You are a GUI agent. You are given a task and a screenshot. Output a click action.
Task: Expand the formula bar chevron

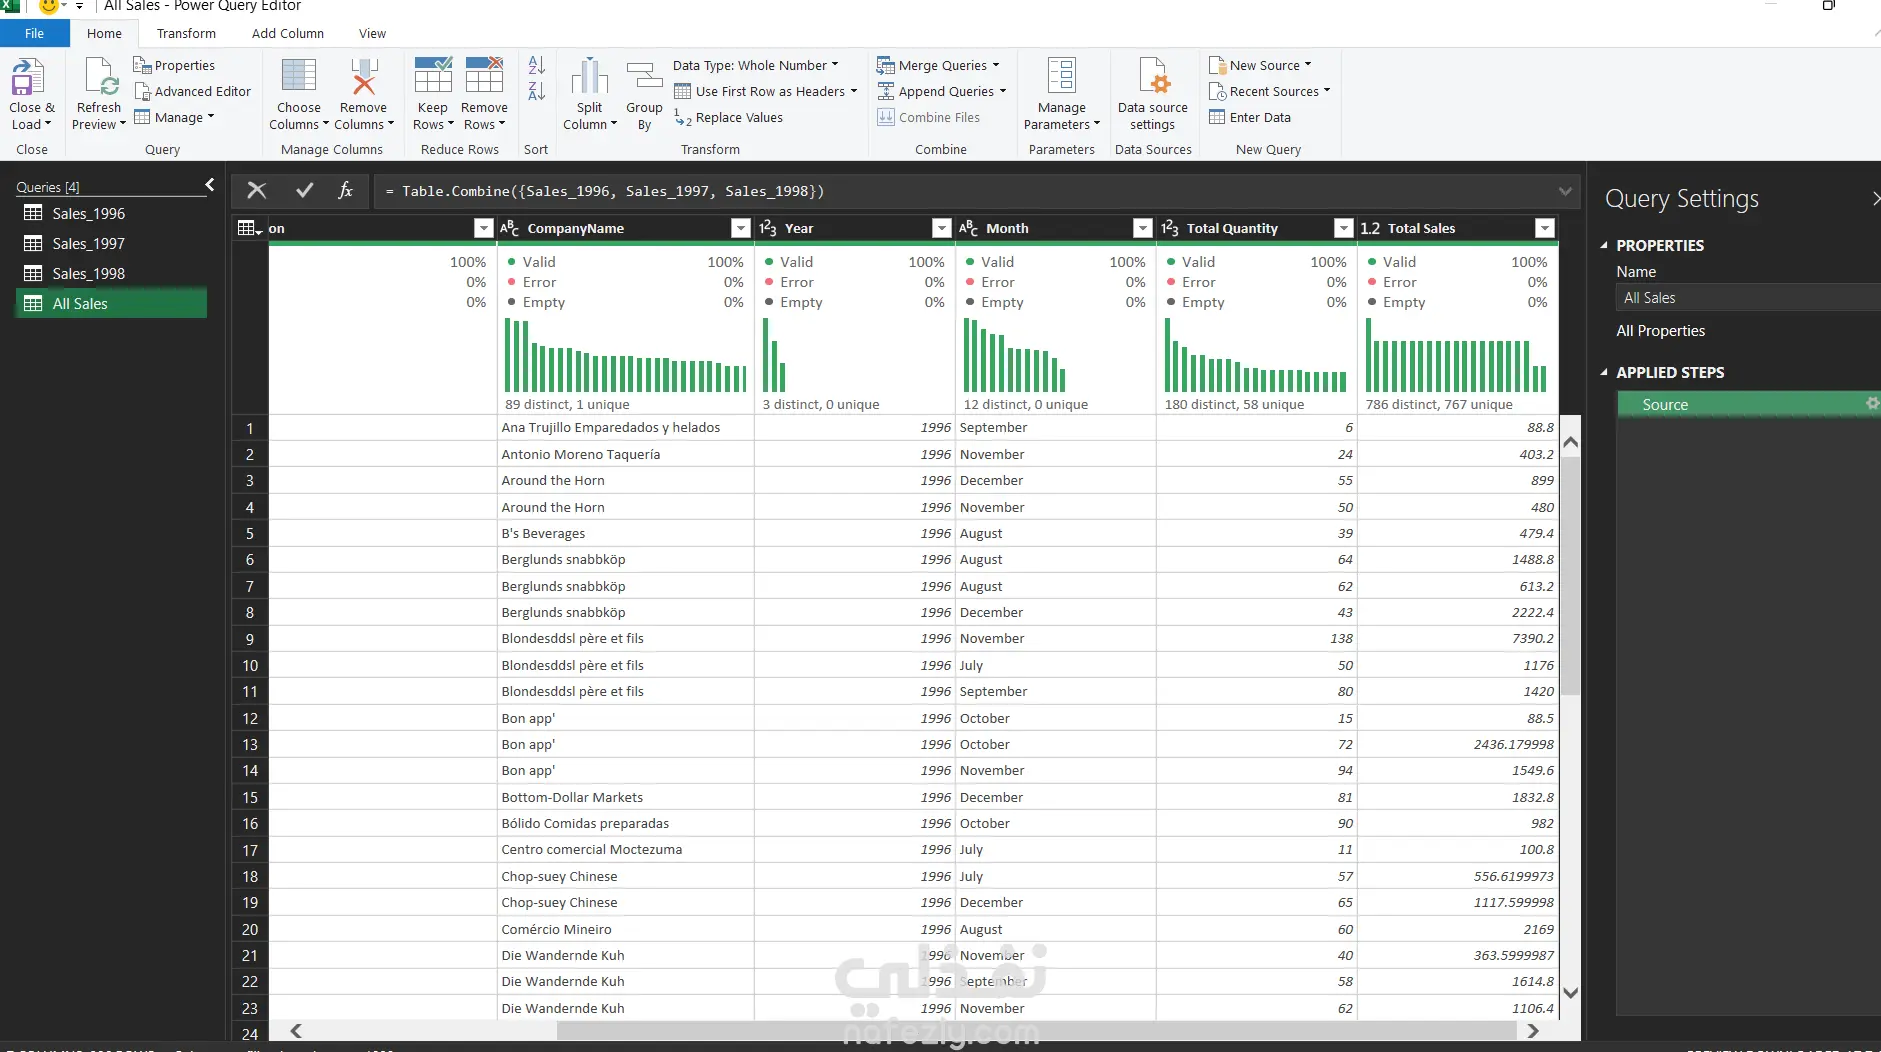(1564, 191)
